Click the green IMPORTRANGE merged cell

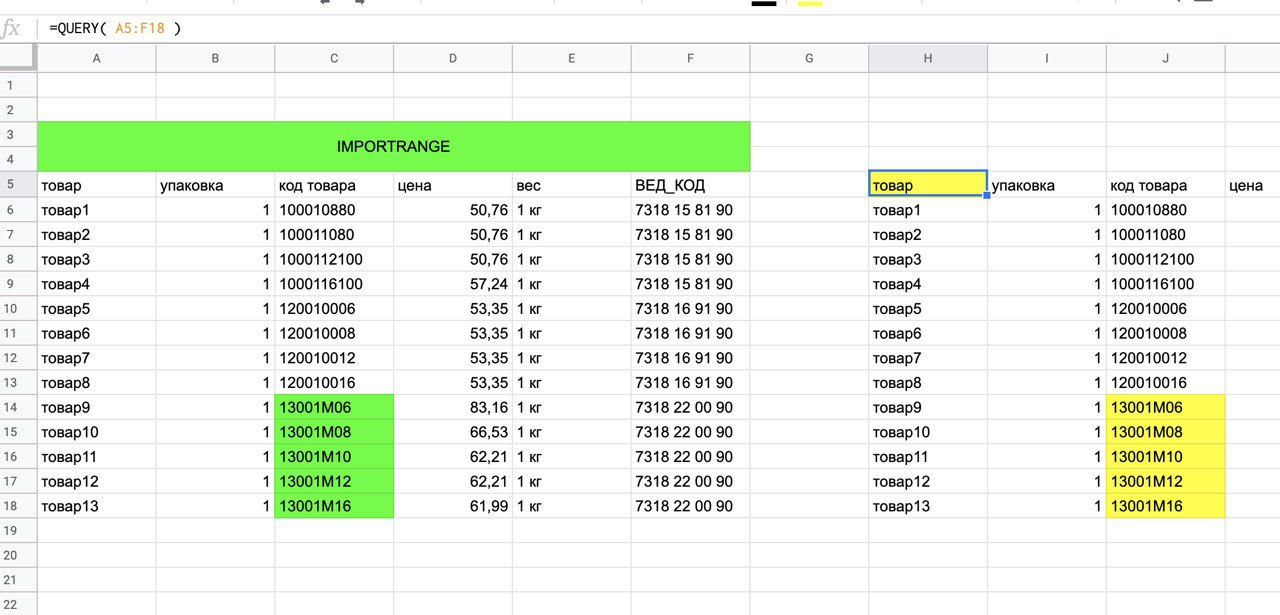click(x=393, y=147)
